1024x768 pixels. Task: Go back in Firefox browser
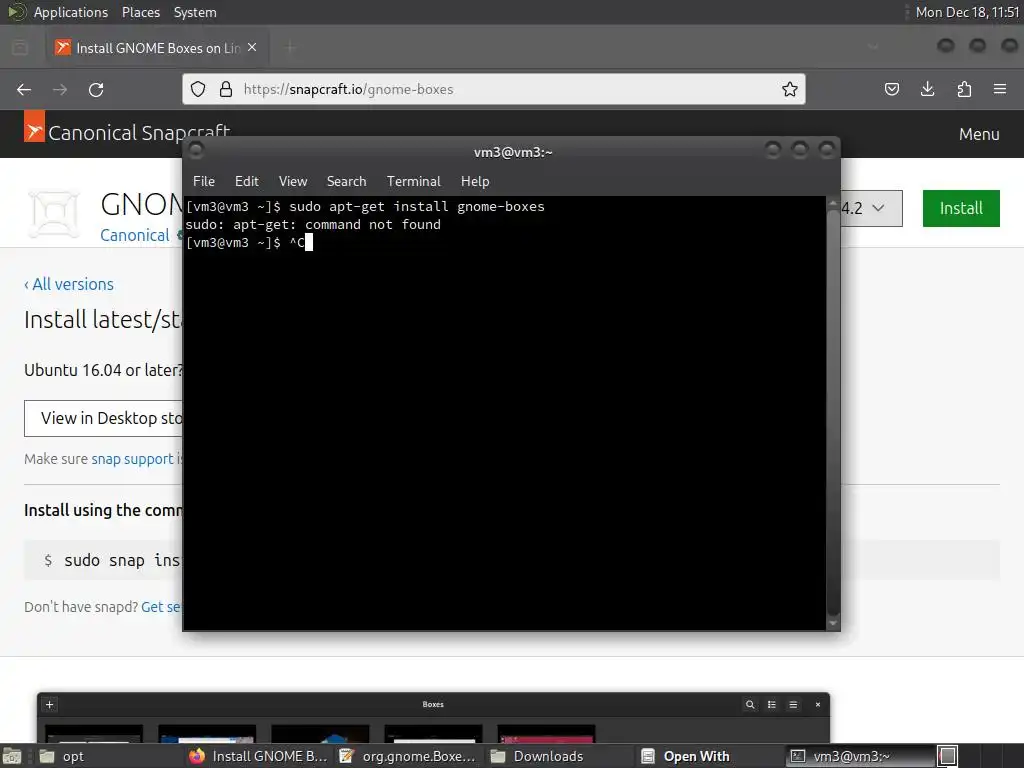coord(24,89)
